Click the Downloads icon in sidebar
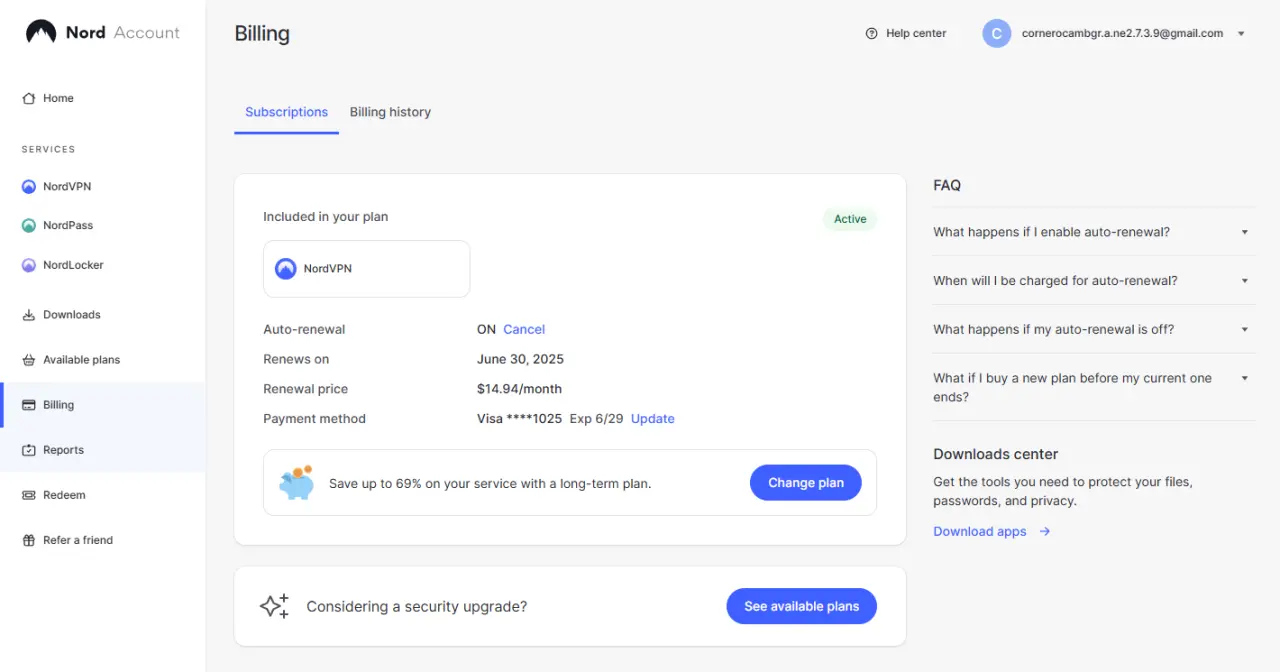Image resolution: width=1280 pixels, height=672 pixels. (x=29, y=315)
